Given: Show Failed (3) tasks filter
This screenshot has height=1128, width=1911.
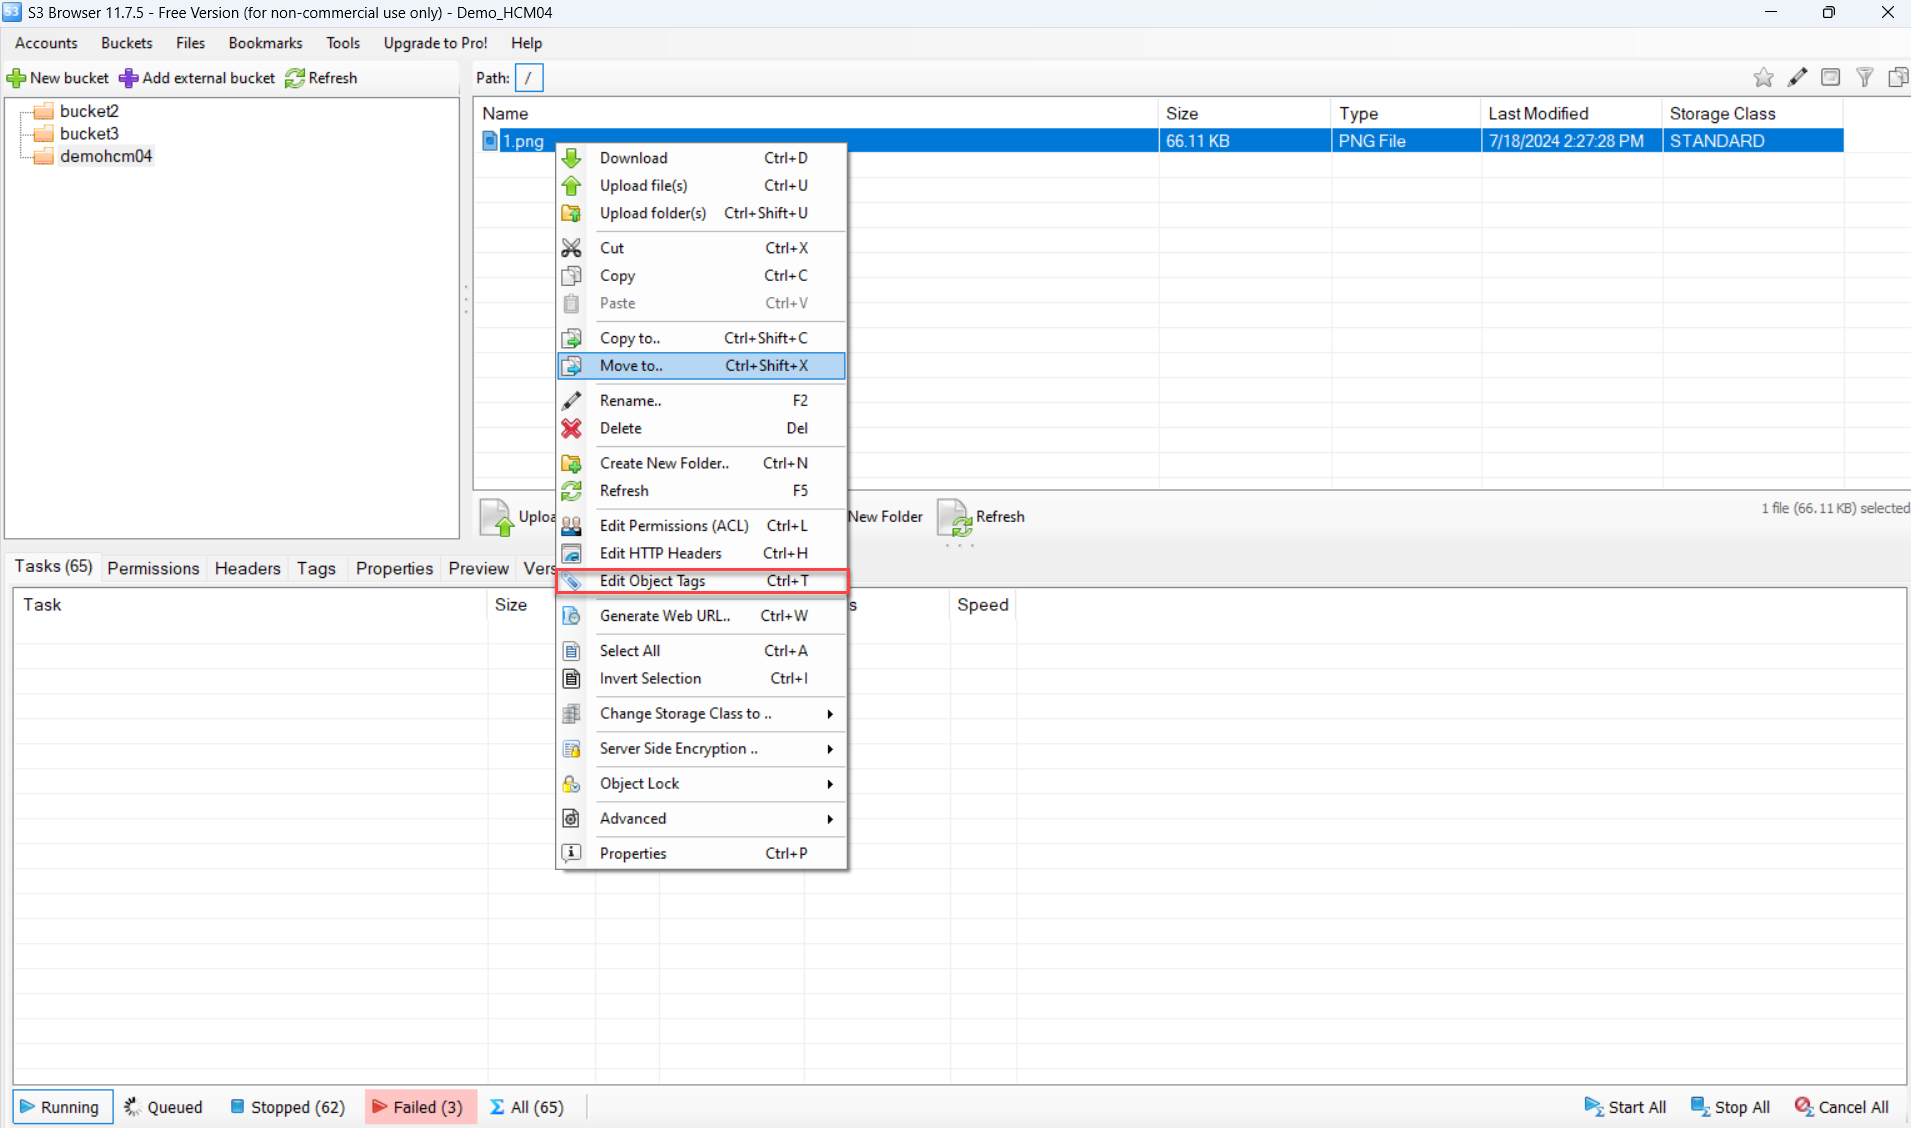Looking at the screenshot, I should click(419, 1107).
